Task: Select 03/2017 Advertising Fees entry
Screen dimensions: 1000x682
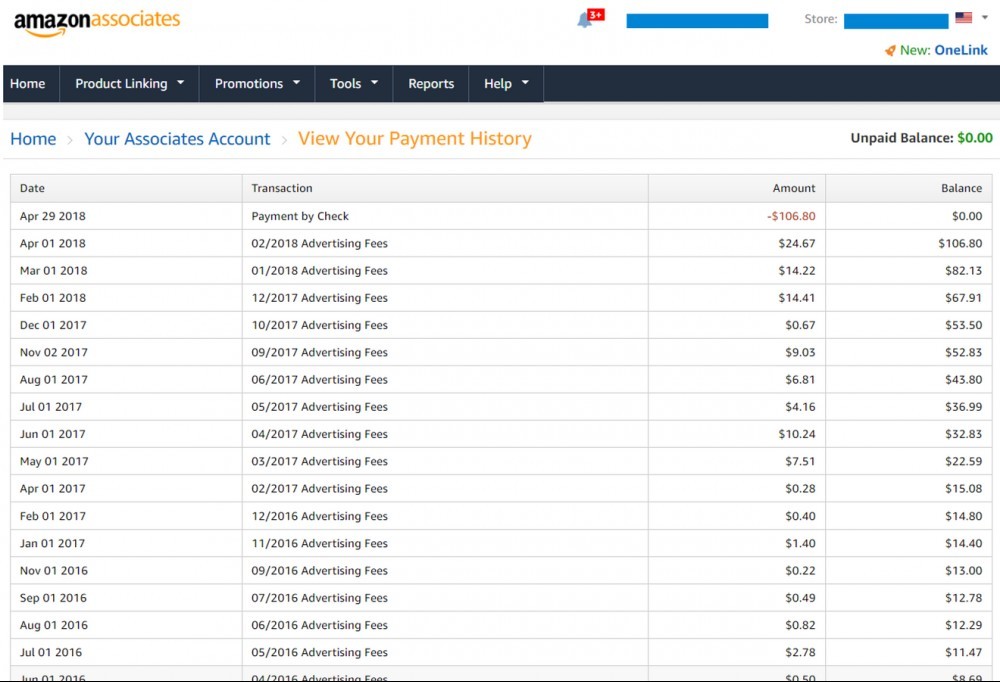Action: point(320,461)
